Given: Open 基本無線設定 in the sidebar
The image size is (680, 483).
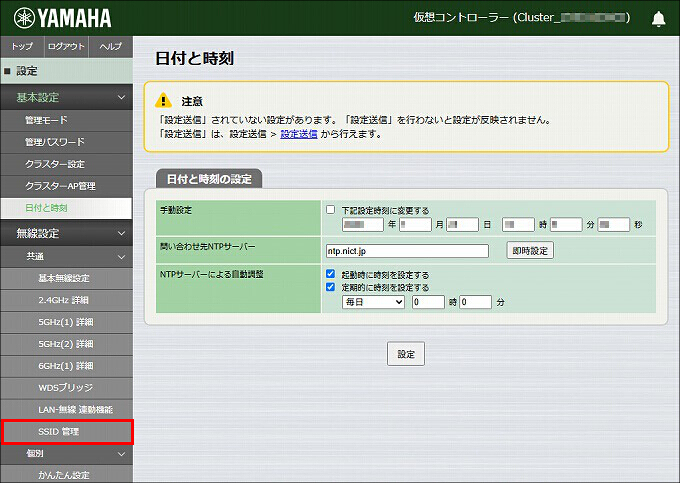Looking at the screenshot, I should (66, 278).
